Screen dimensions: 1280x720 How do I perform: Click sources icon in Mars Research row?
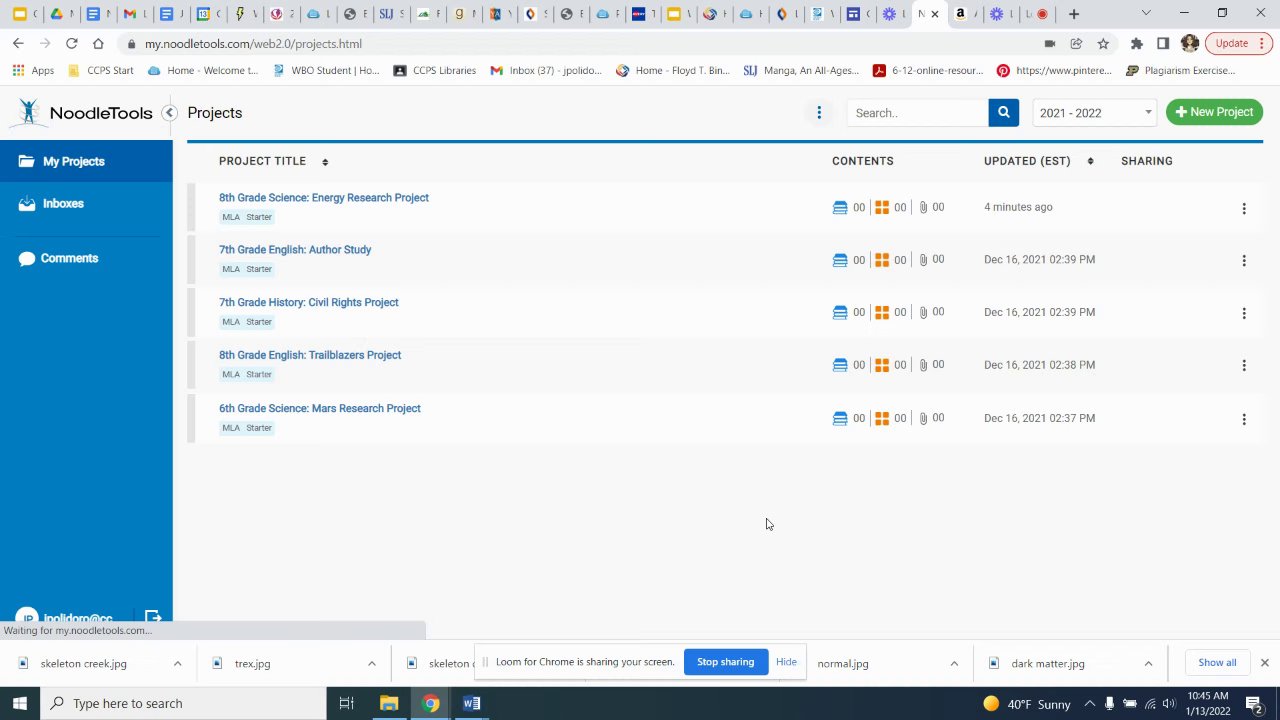pos(840,418)
